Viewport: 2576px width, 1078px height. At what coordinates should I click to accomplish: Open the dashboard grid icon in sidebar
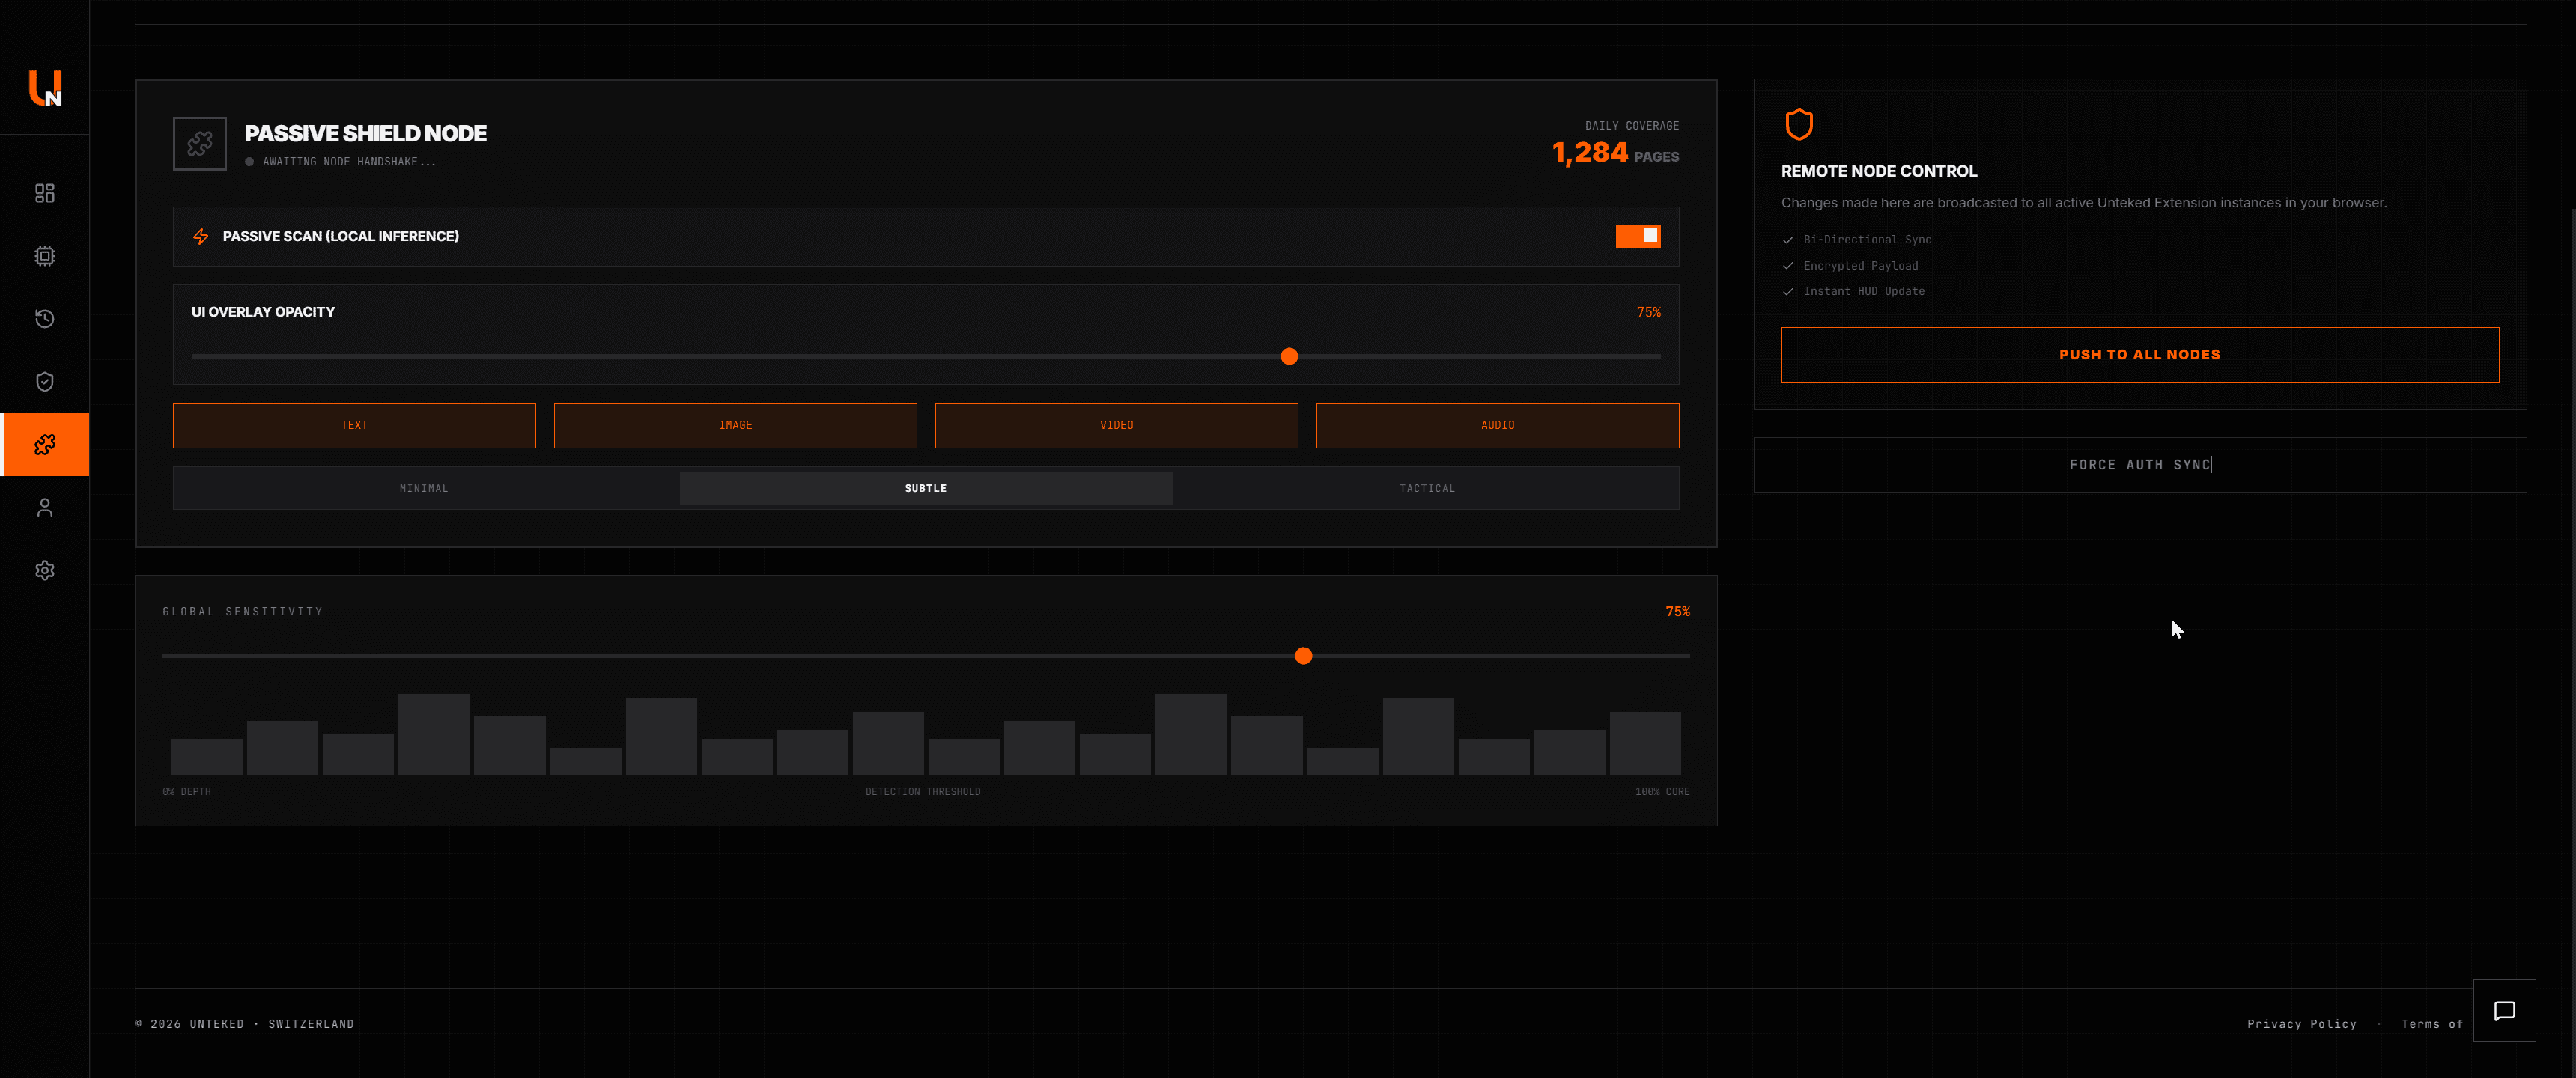coord(44,193)
